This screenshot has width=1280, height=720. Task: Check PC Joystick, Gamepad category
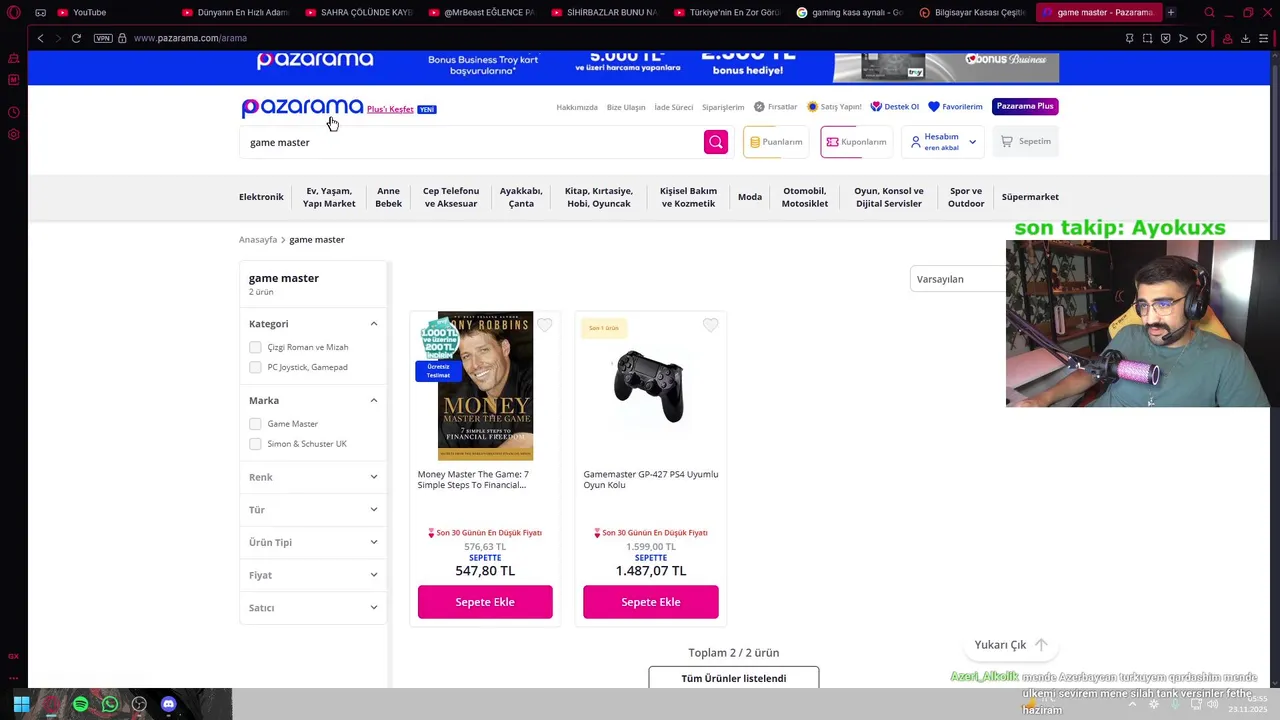[255, 367]
